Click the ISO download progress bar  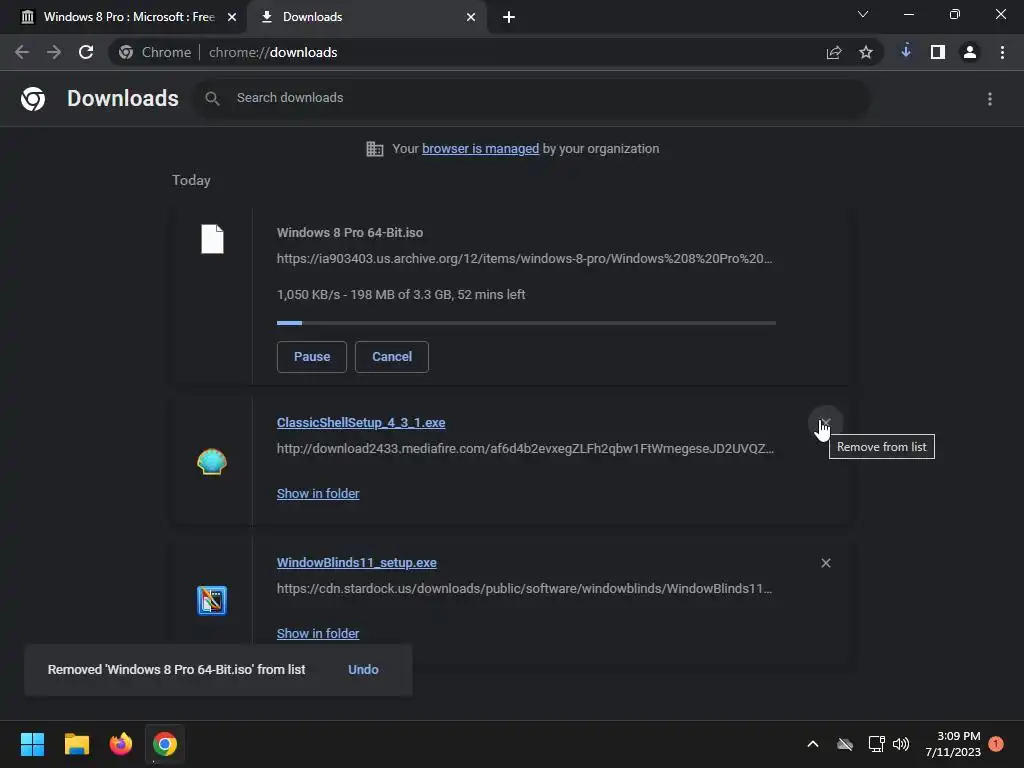click(x=526, y=323)
